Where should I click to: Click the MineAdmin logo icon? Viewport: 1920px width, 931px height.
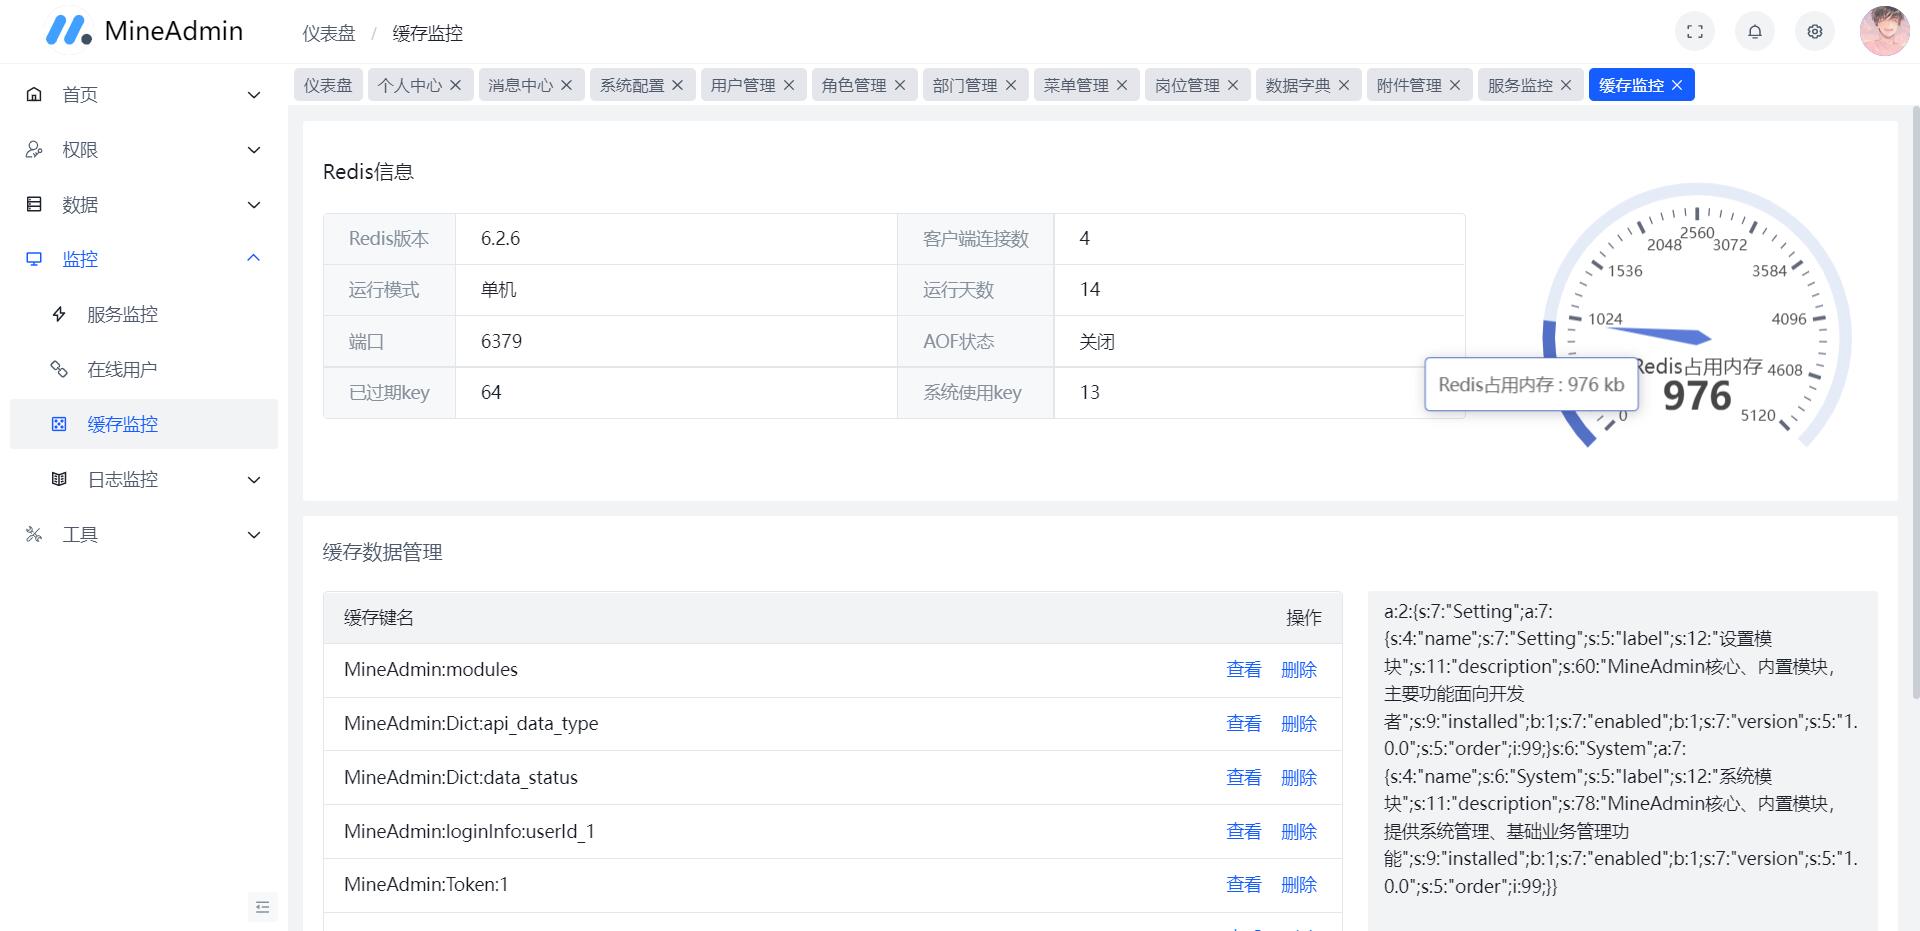[x=68, y=30]
